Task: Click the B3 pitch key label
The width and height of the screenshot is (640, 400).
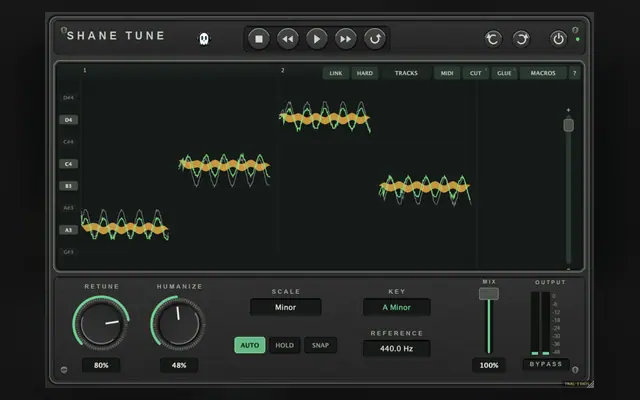Action: click(69, 186)
